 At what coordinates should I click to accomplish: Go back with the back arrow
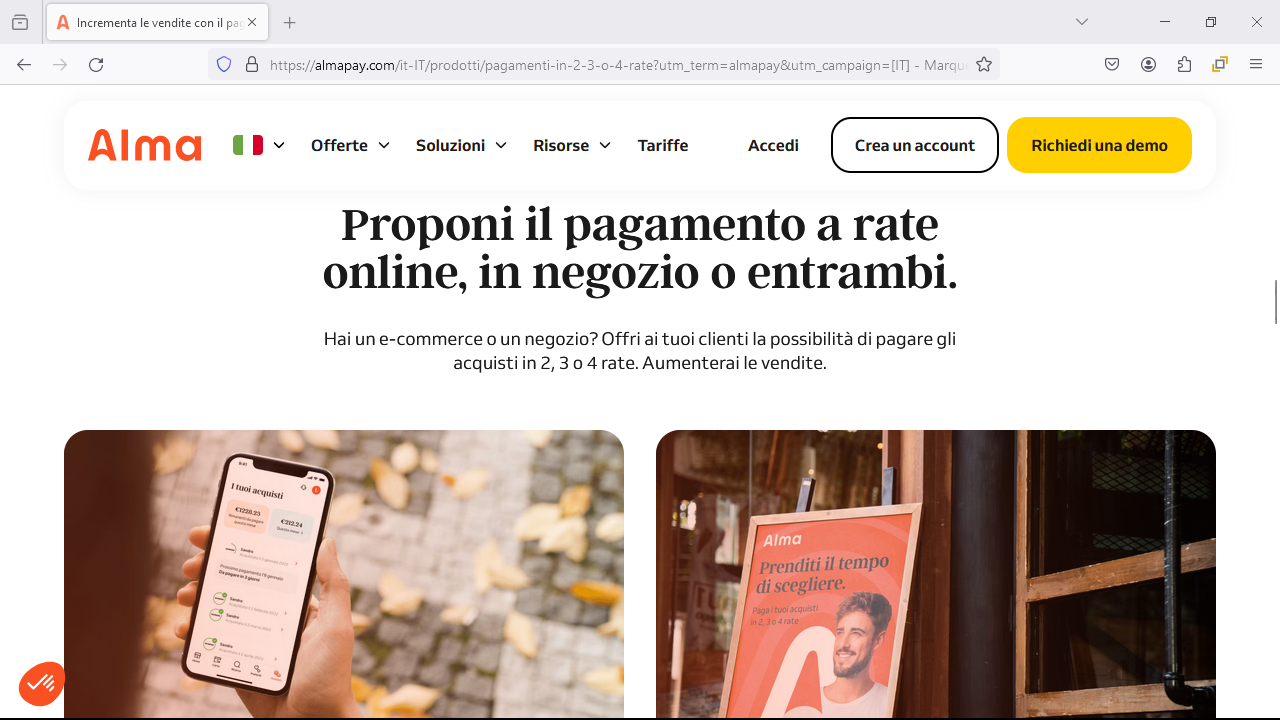pos(24,65)
